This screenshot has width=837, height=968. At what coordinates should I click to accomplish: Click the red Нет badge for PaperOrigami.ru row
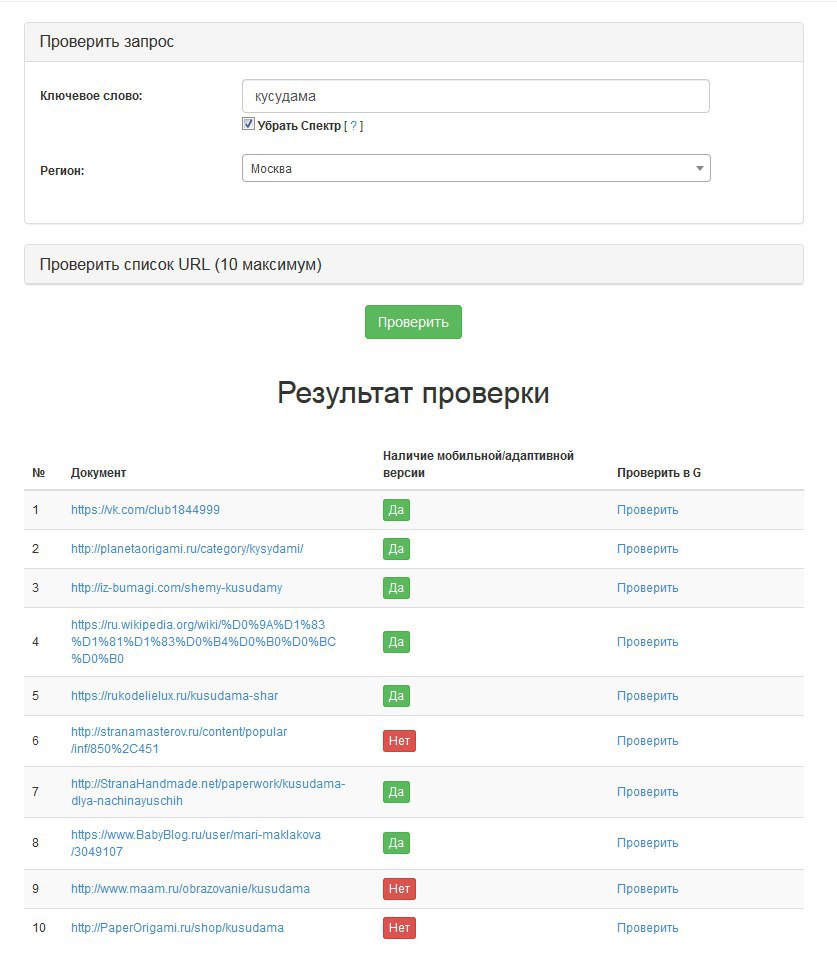[x=399, y=928]
